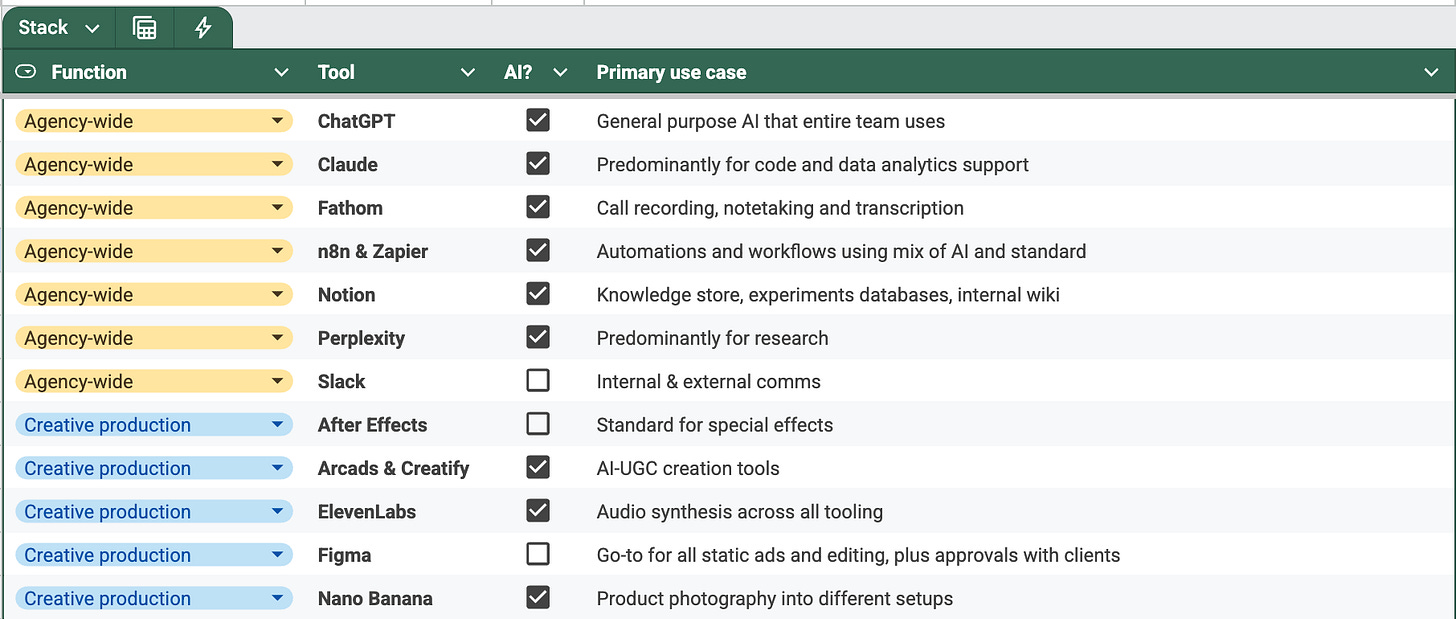1456x619 pixels.
Task: Click the lightning bolt icon in table tab
Action: (203, 28)
